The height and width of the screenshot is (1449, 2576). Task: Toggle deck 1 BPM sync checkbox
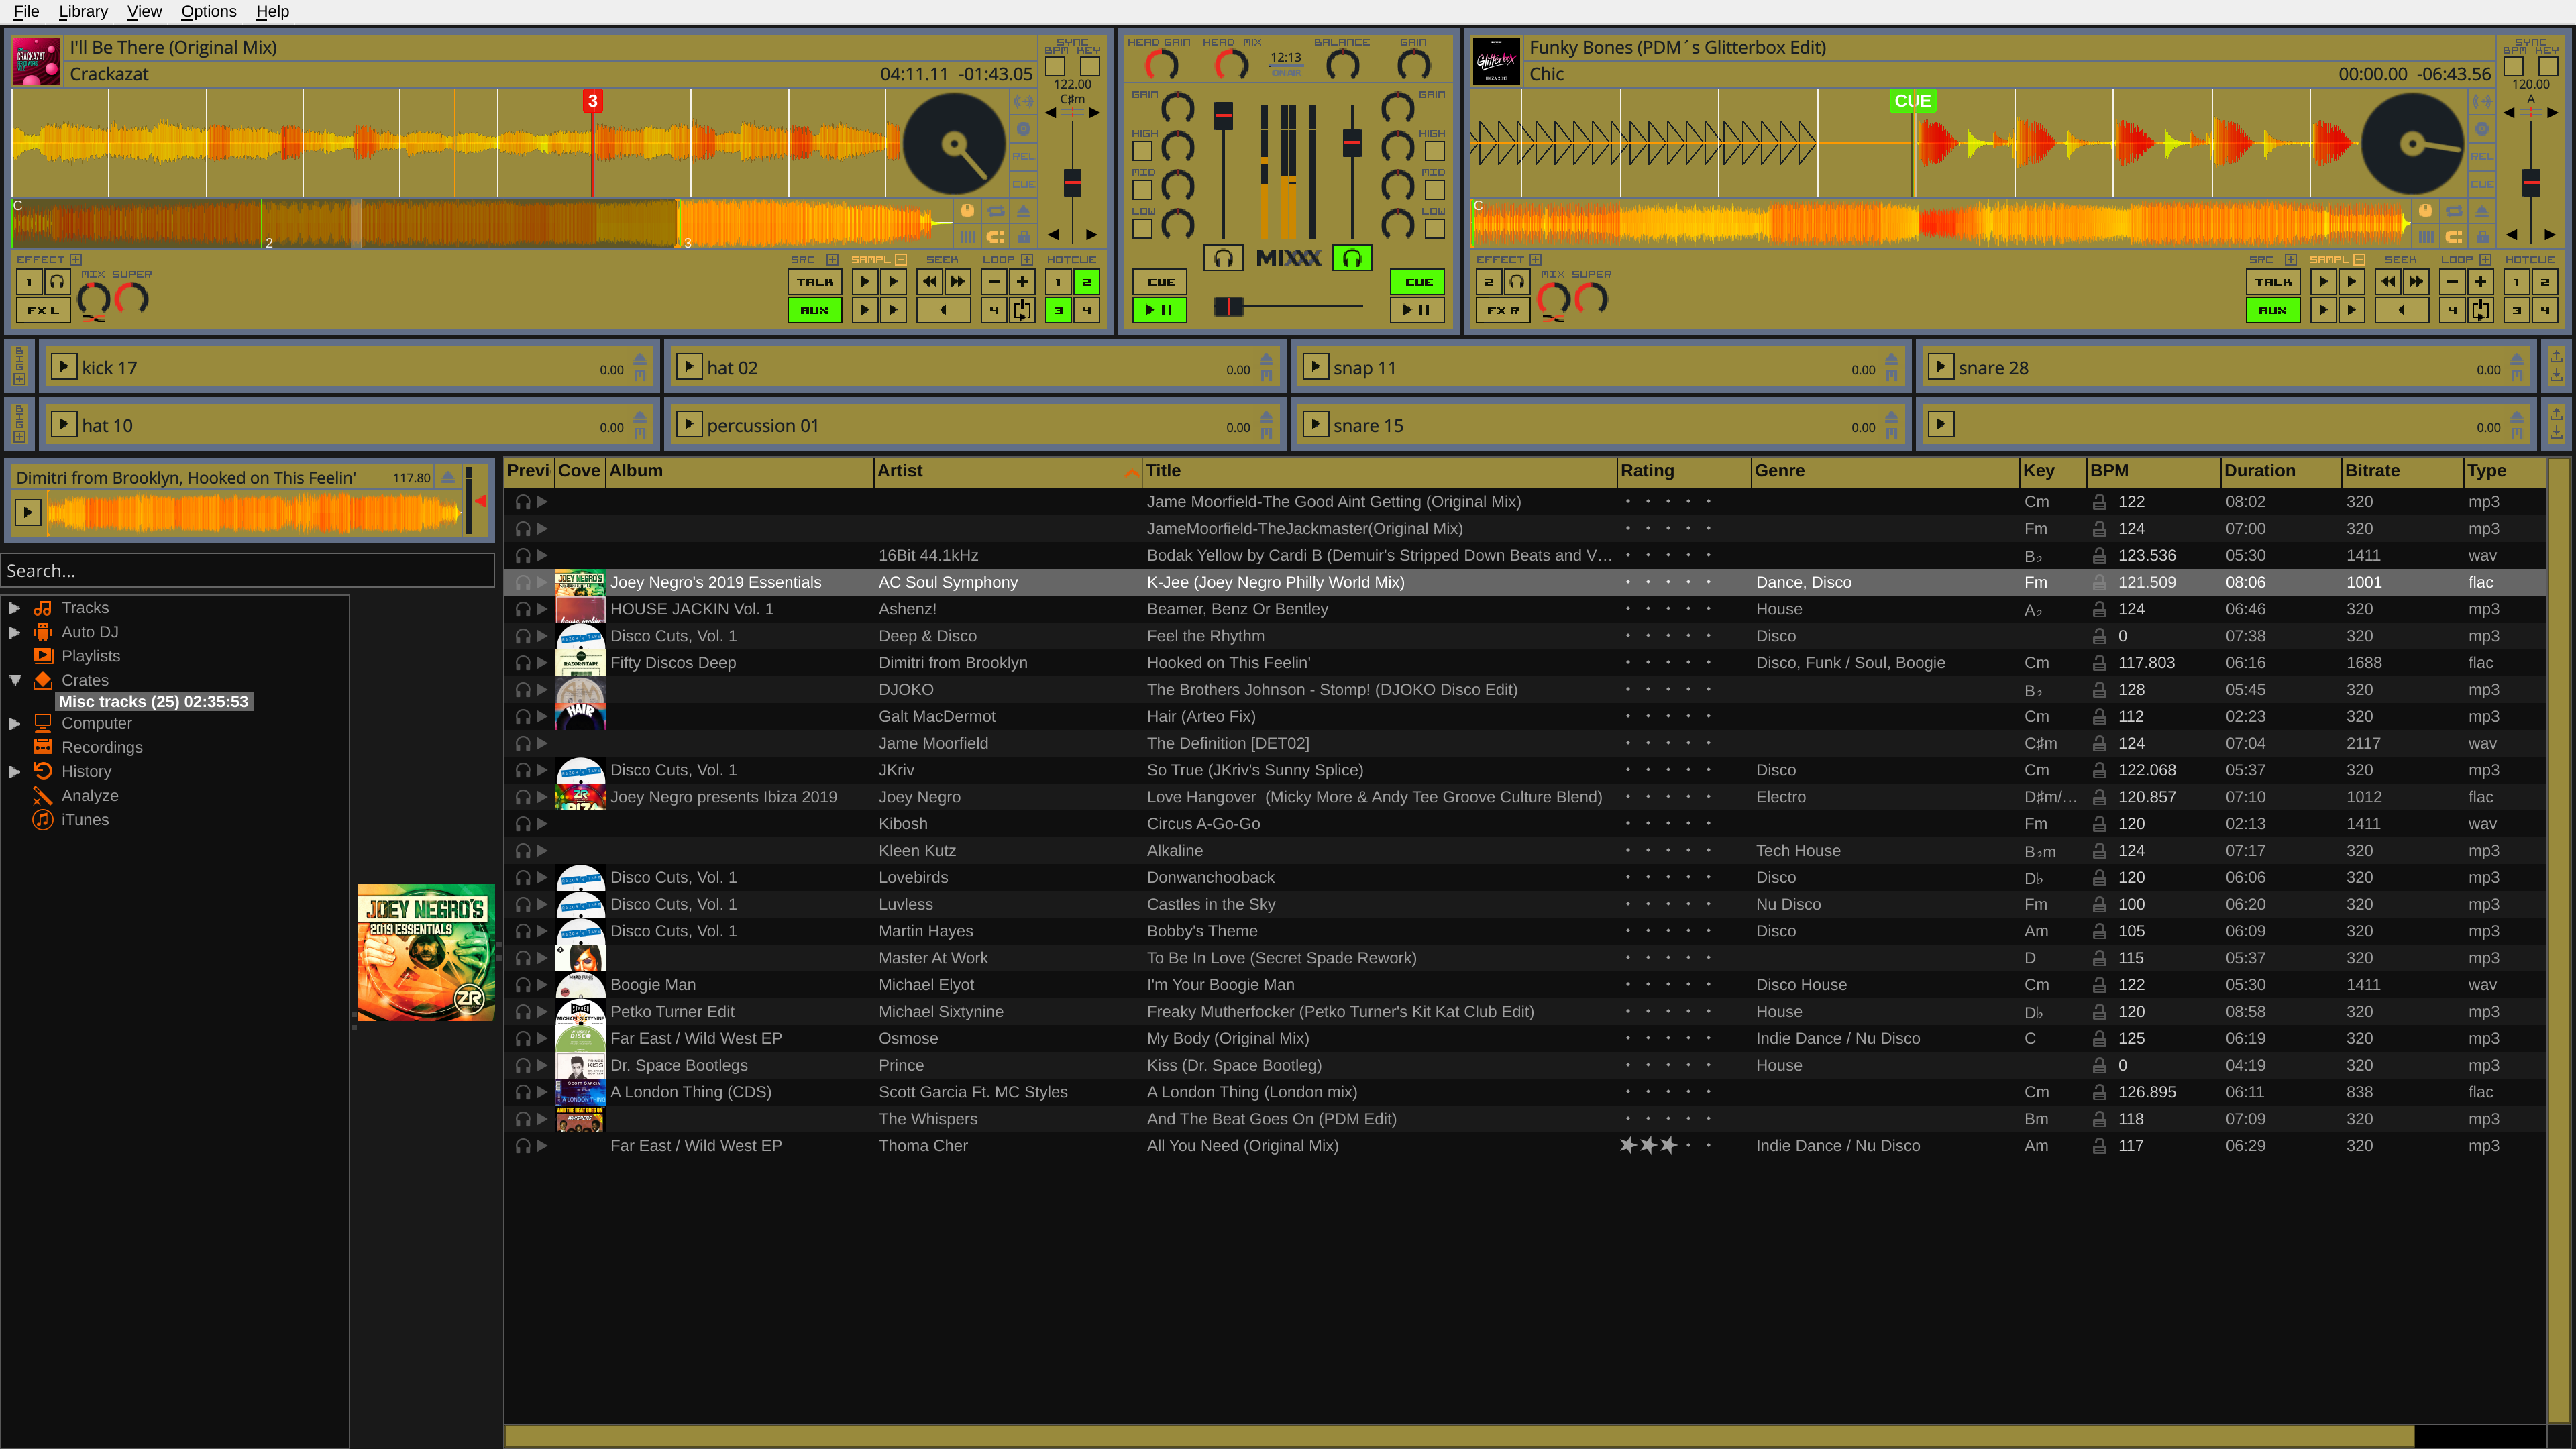(1055, 67)
